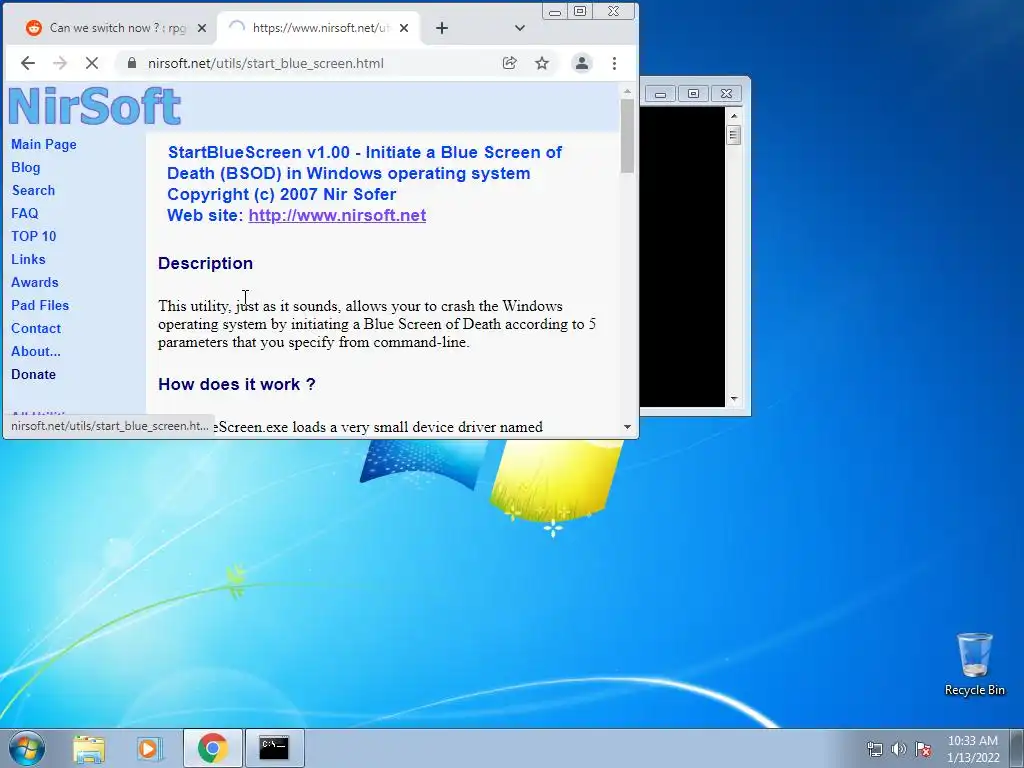This screenshot has height=768, width=1024.
Task: Open the Chrome three-dot menu
Action: pos(614,63)
